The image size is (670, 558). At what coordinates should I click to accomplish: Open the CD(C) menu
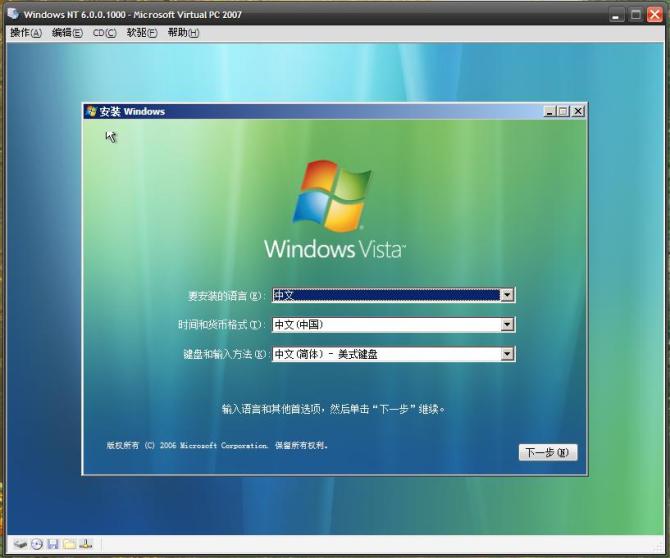coord(105,33)
